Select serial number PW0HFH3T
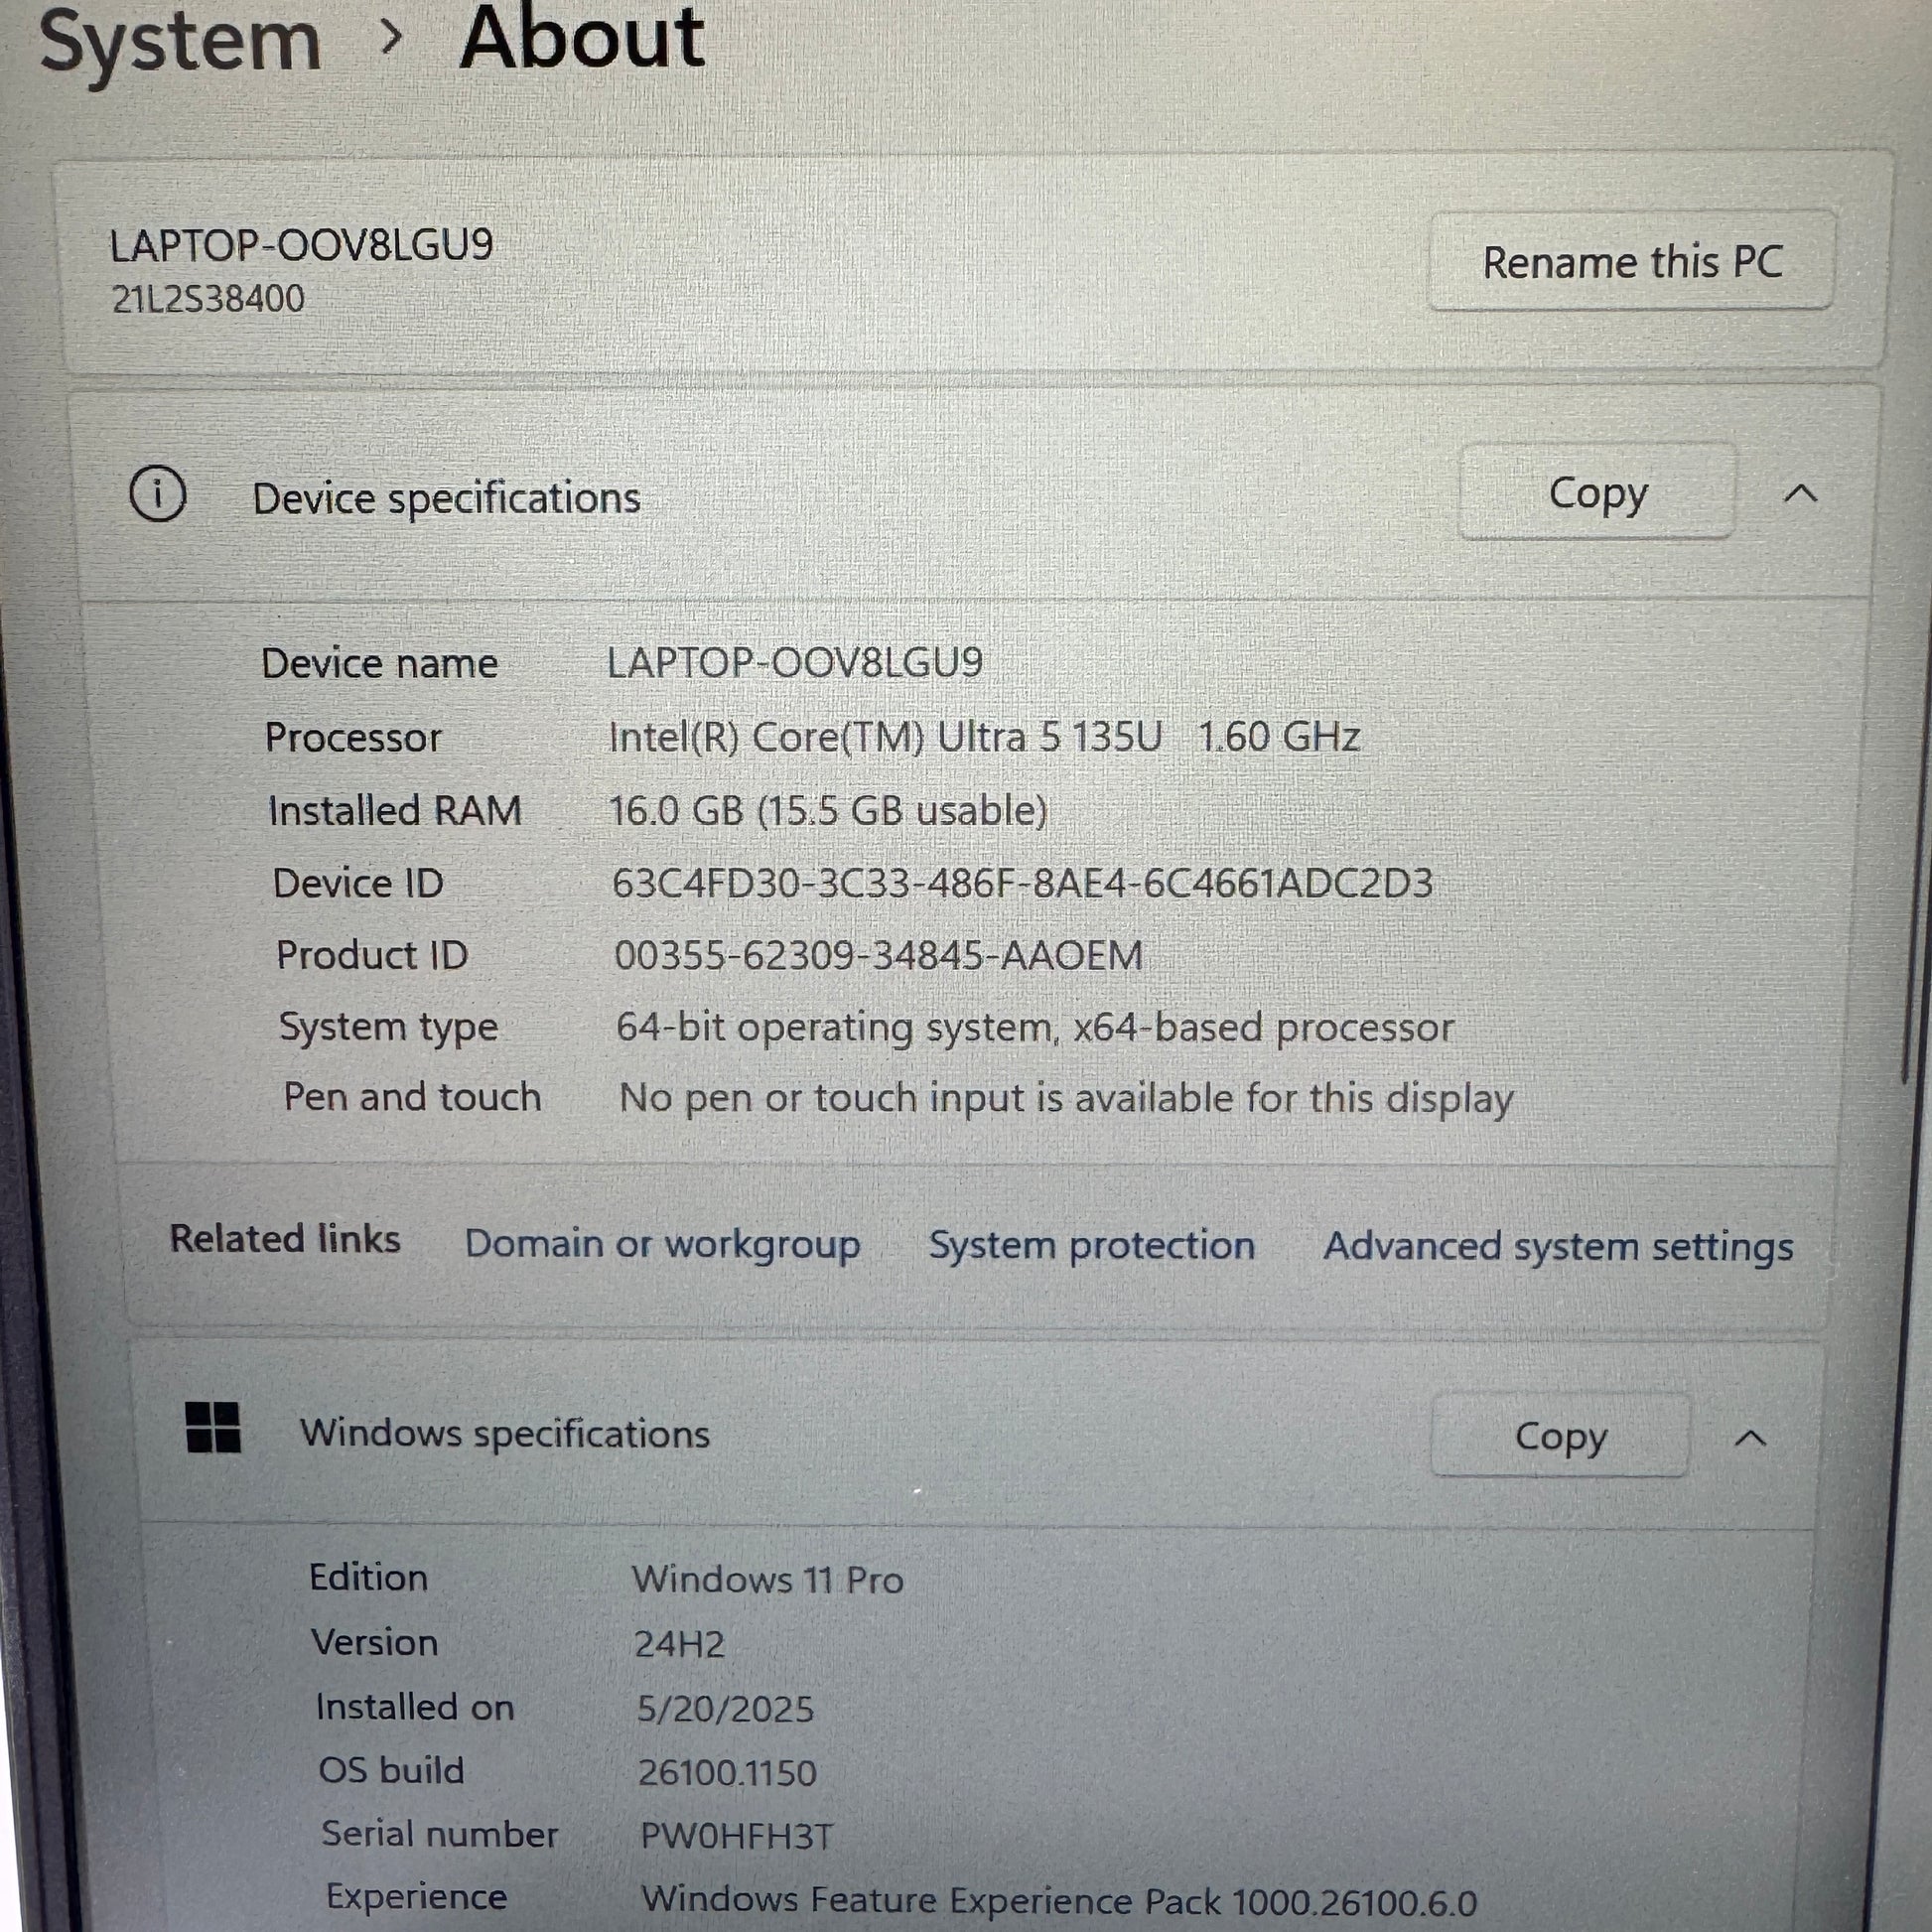This screenshot has height=1932, width=1932. pos(736,1836)
